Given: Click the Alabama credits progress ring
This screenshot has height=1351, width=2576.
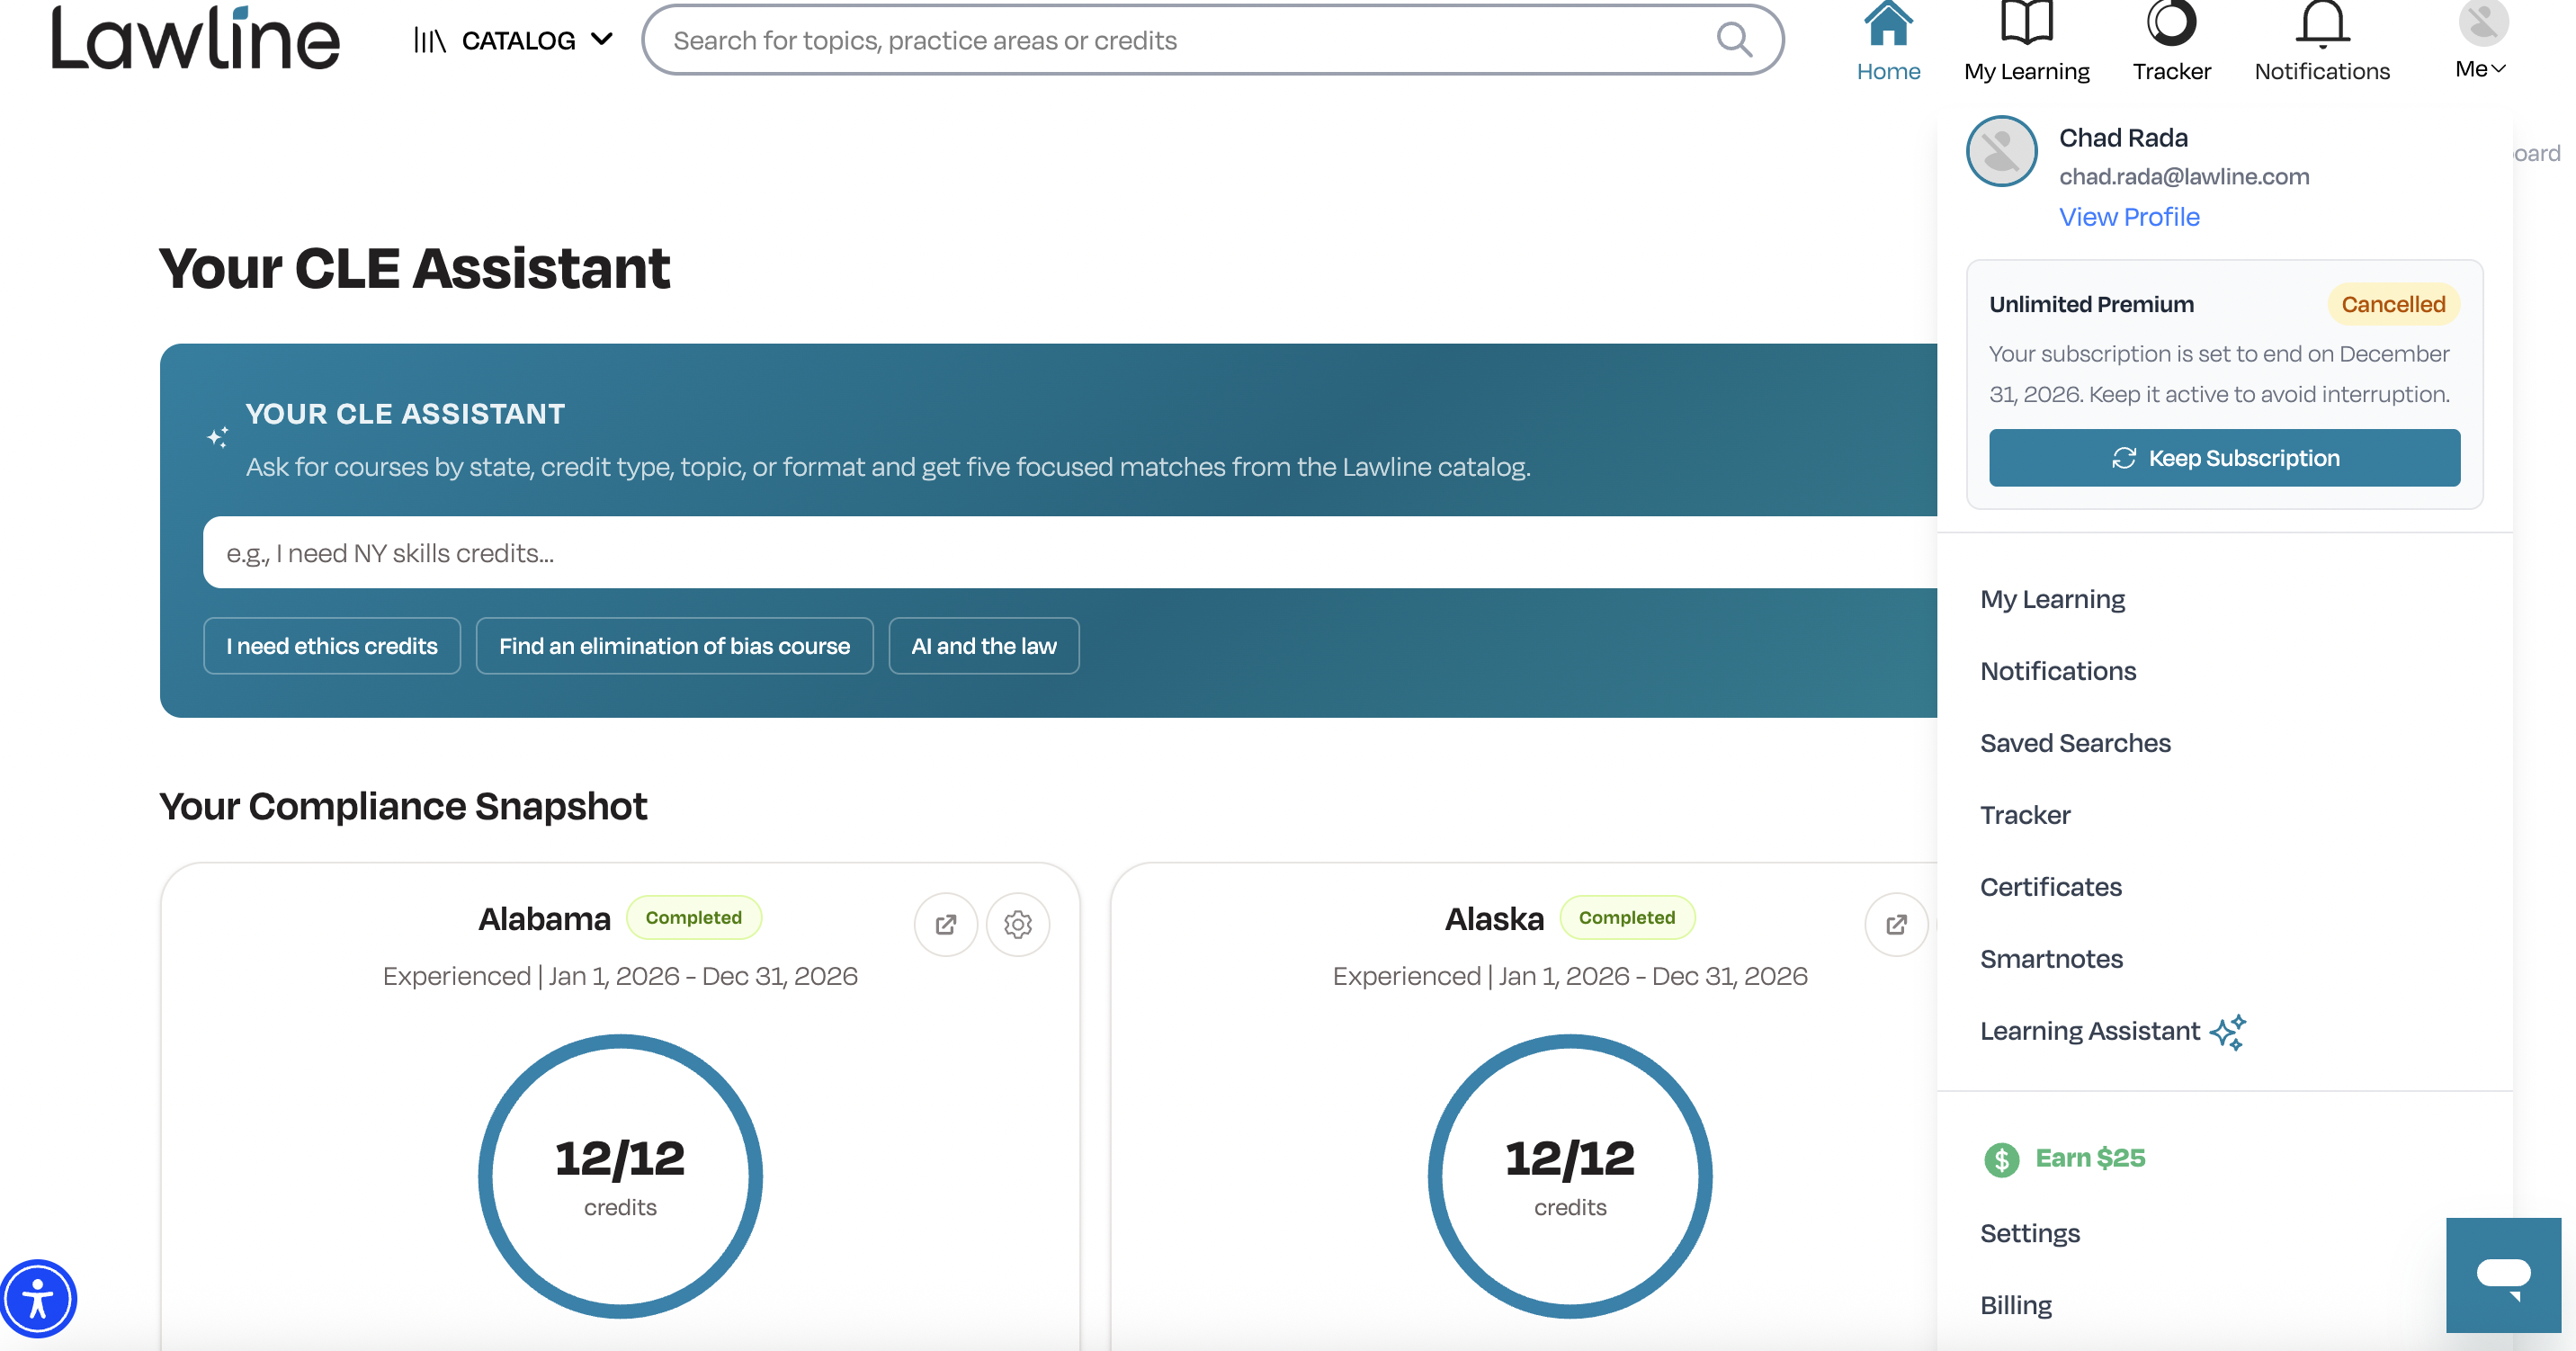Looking at the screenshot, I should 620,1176.
